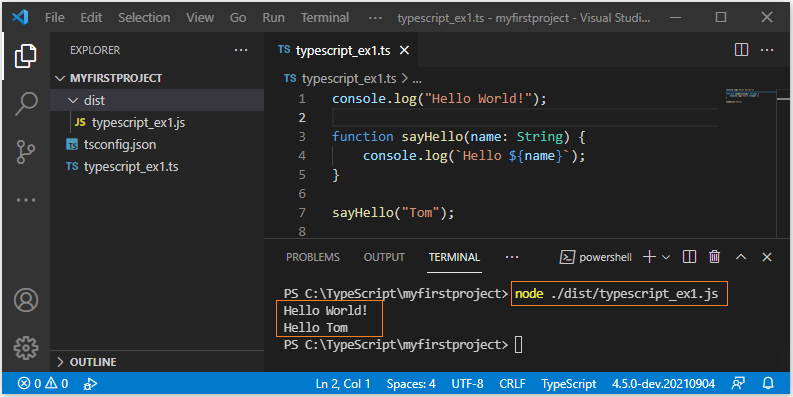The image size is (793, 397).
Task: Open the Source Control view icon
Action: click(26, 152)
